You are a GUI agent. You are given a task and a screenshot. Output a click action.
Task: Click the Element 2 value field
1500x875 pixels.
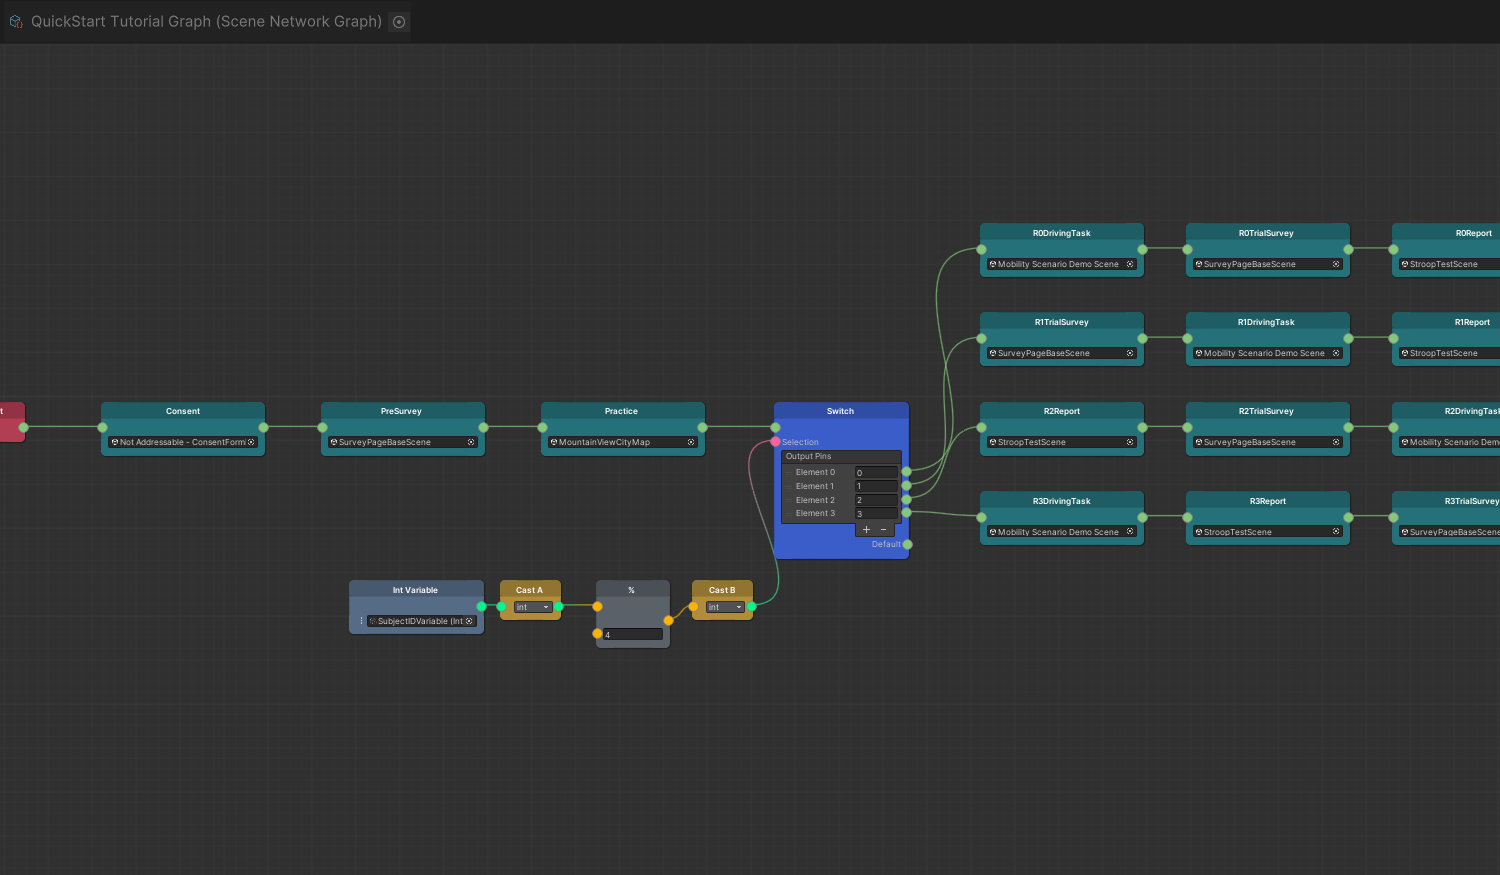(x=876, y=500)
